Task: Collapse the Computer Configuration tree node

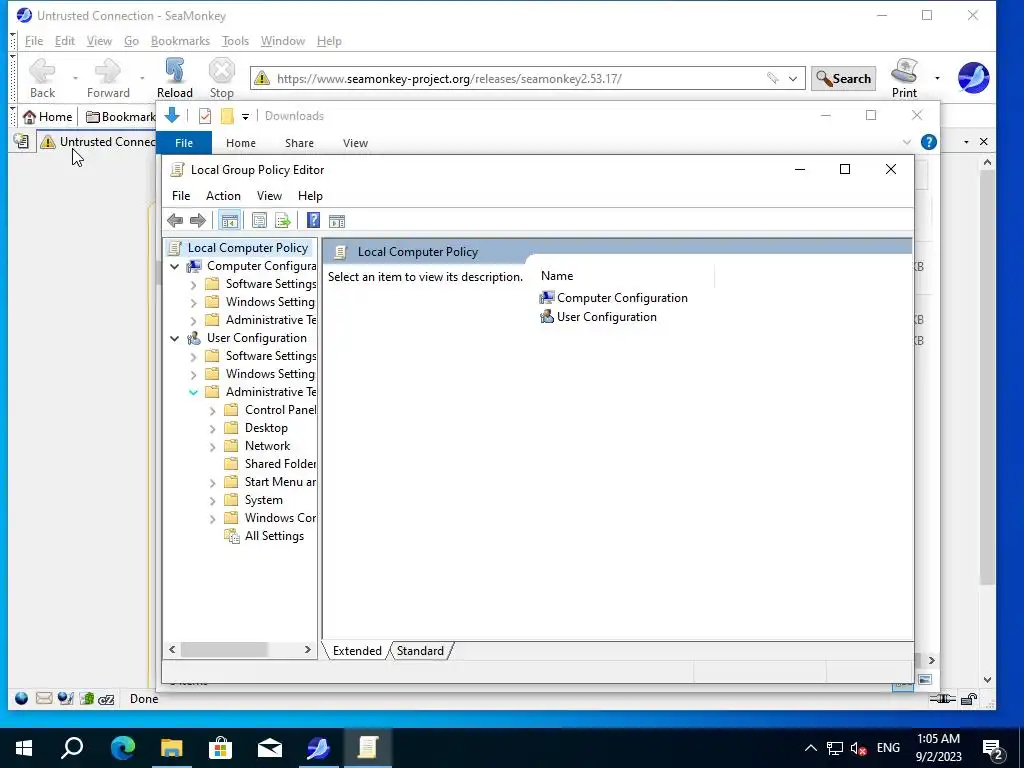Action: click(174, 266)
